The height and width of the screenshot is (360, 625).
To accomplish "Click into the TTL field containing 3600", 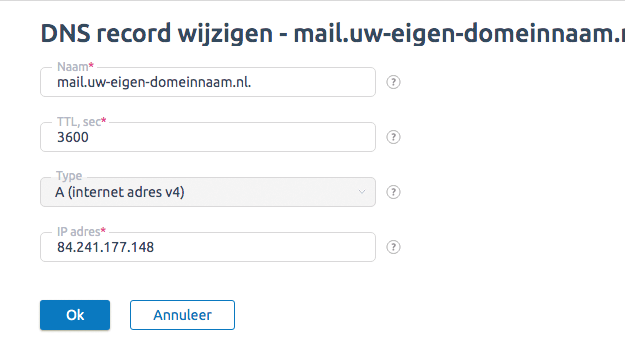I will [x=208, y=137].
